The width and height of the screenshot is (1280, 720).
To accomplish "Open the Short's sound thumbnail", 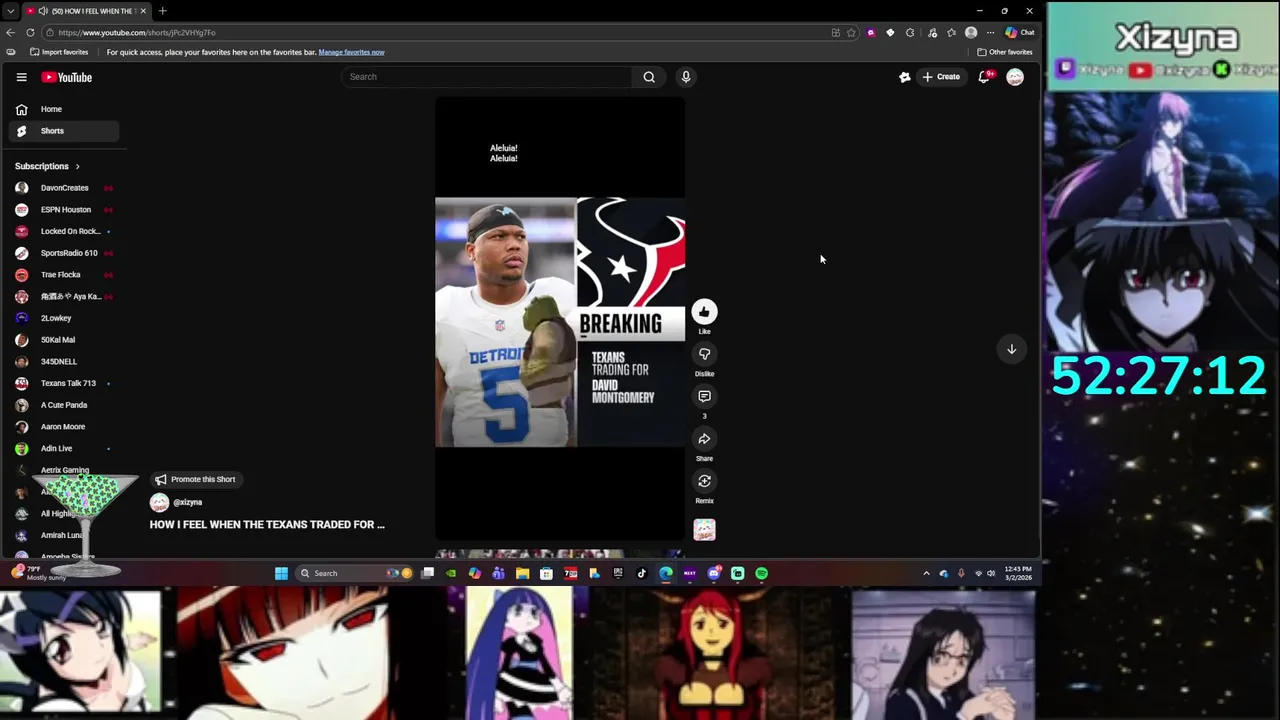I will click(x=704, y=530).
